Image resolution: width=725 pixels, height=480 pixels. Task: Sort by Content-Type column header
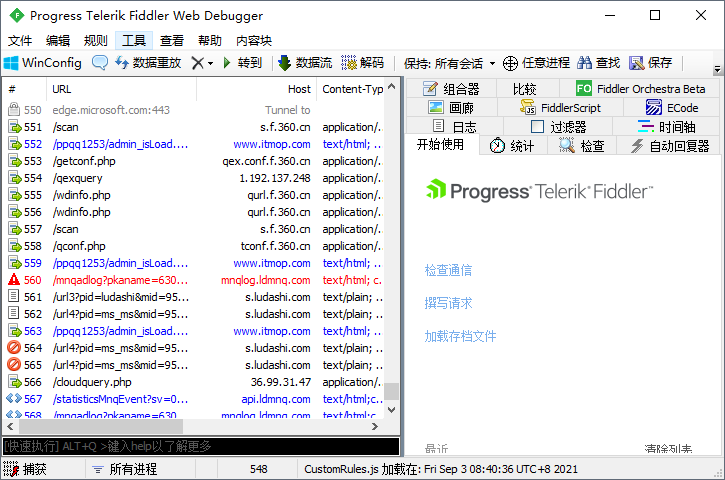(x=352, y=89)
